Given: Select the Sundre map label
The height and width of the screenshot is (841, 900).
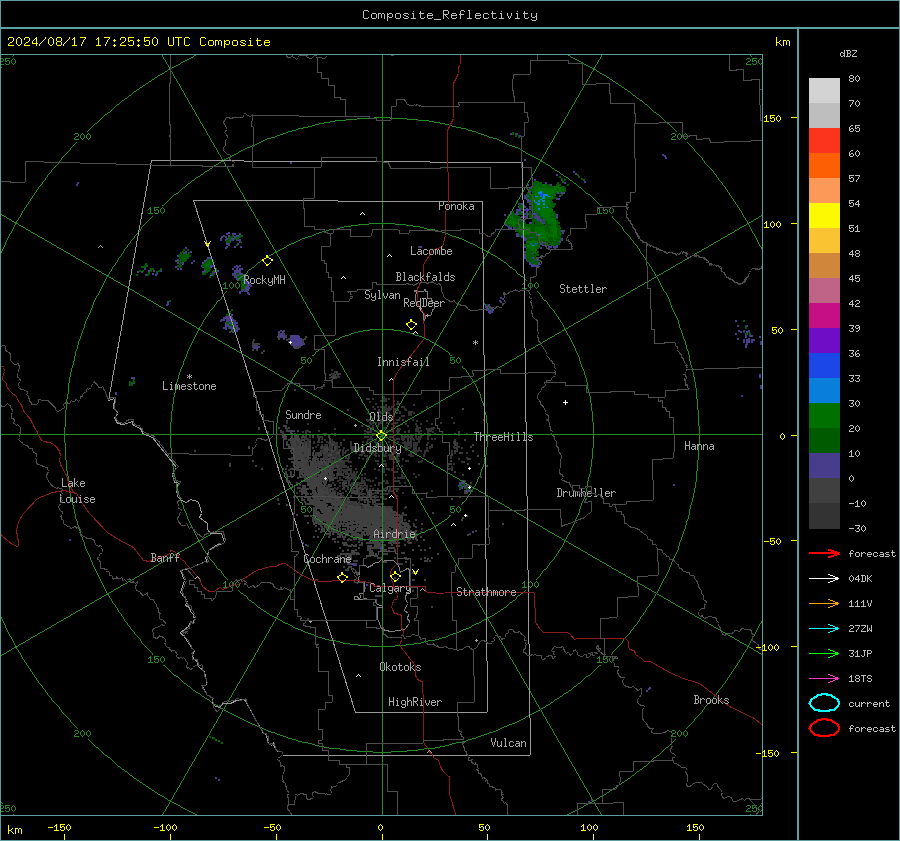Looking at the screenshot, I should click(303, 414).
